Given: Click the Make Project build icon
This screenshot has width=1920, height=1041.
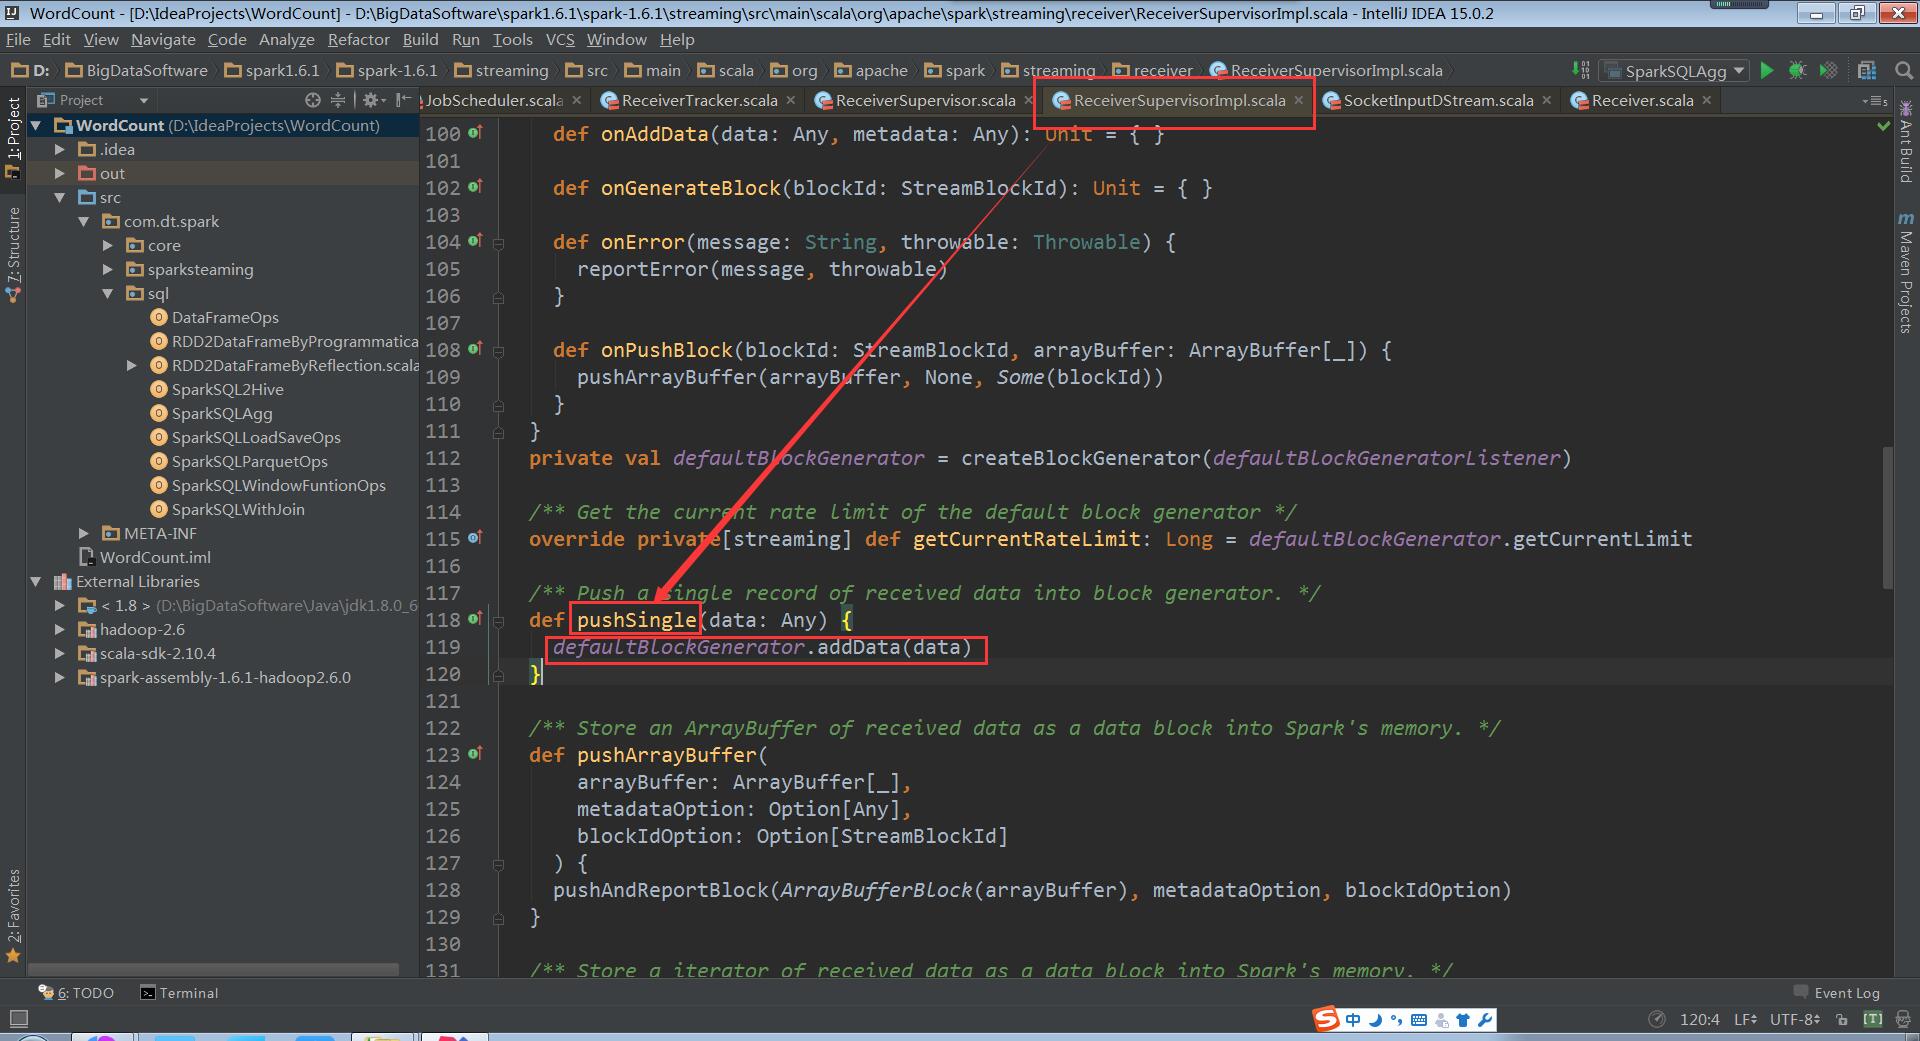Looking at the screenshot, I should tap(1580, 70).
